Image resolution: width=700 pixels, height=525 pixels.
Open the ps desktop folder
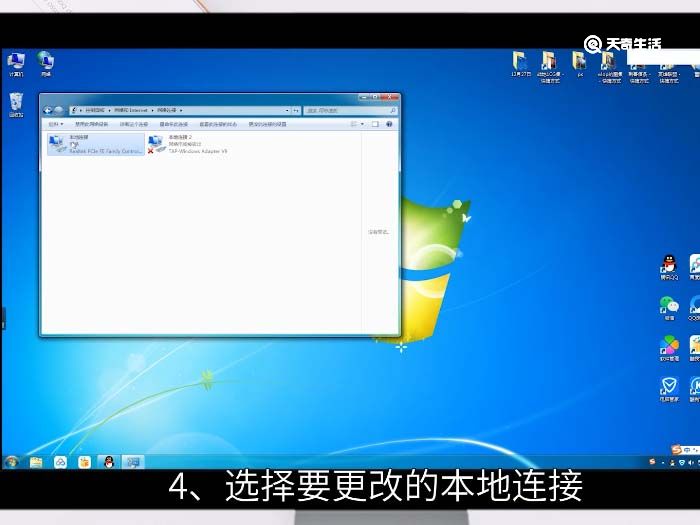(x=579, y=65)
